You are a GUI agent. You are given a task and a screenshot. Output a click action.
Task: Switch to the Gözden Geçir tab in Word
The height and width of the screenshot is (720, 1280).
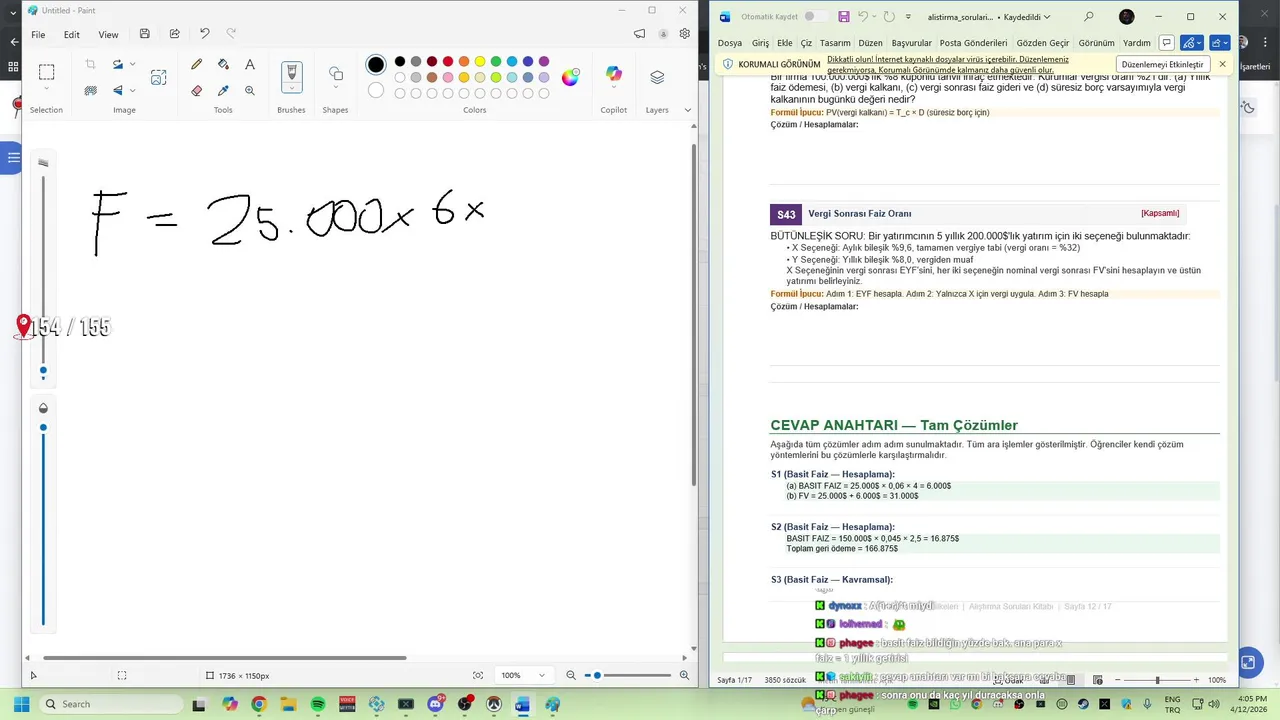pos(1043,43)
